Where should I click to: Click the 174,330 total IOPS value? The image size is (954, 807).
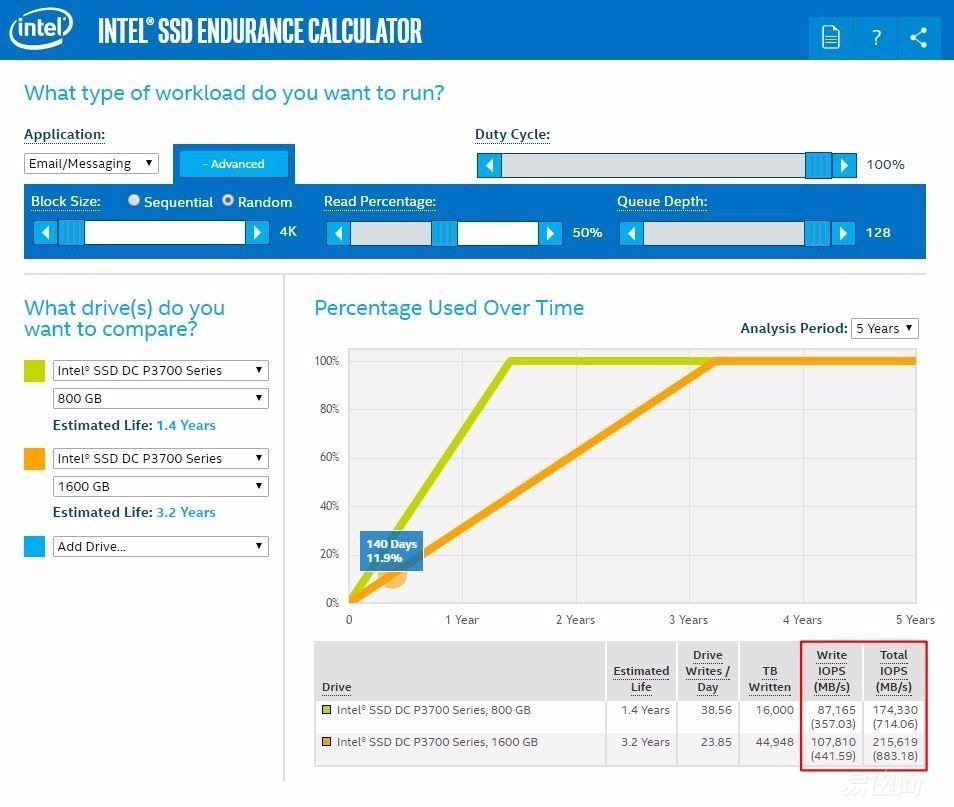coord(895,710)
